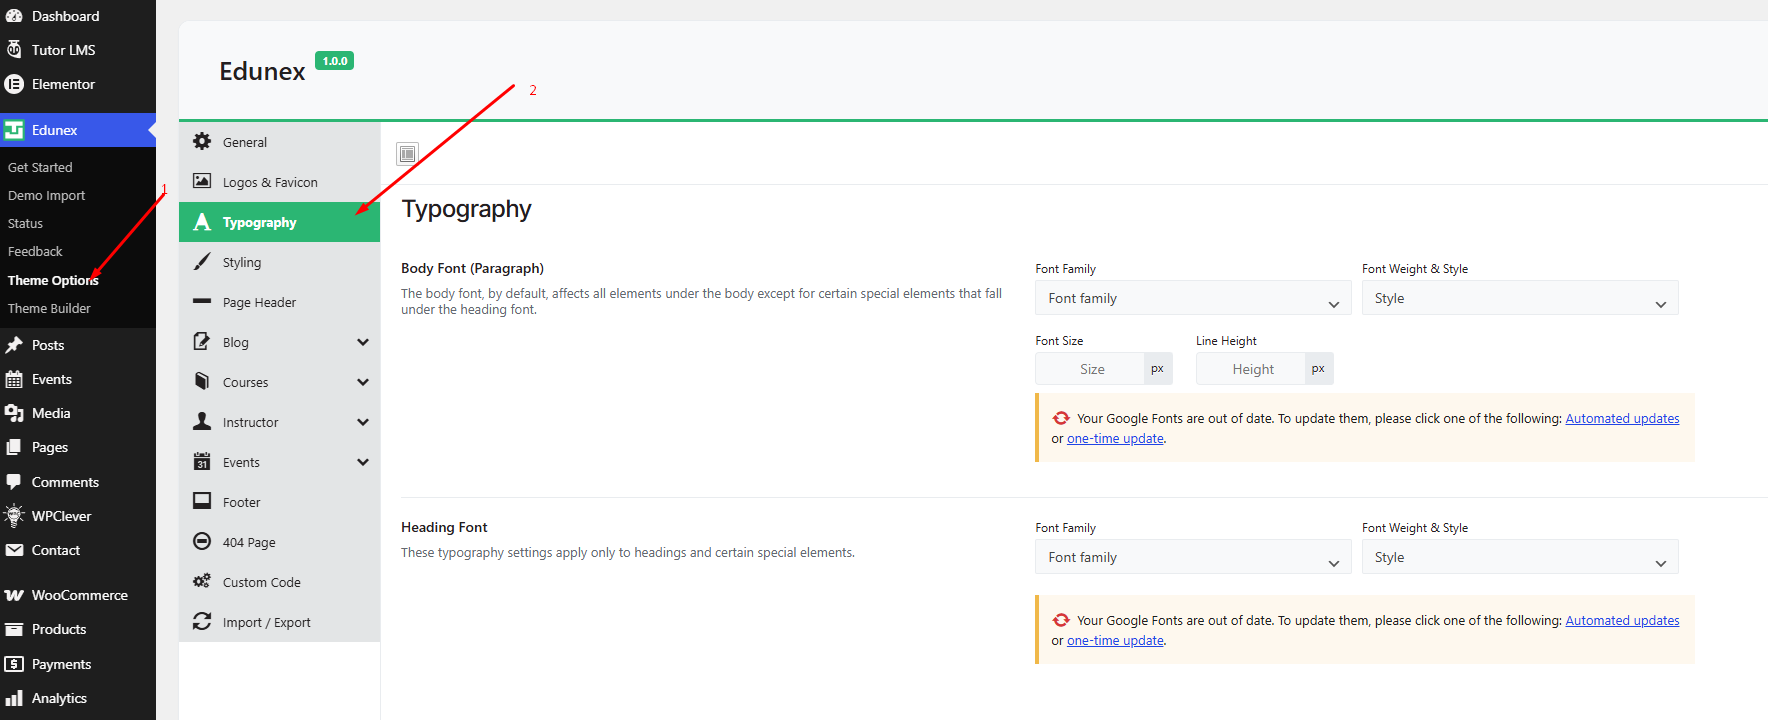1768x720 pixels.
Task: Open Heading Font Weight & Style dropdown
Action: (x=1520, y=557)
